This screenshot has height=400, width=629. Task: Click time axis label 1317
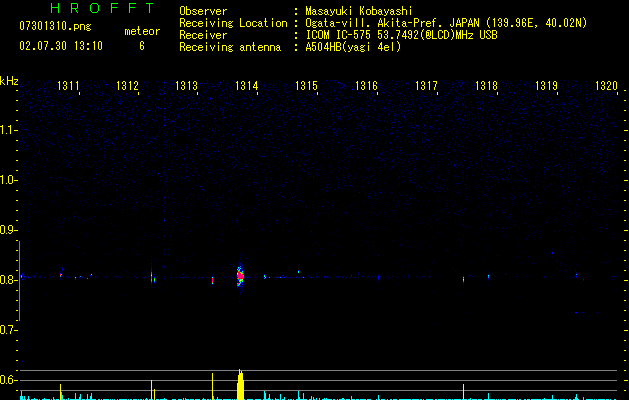426,86
